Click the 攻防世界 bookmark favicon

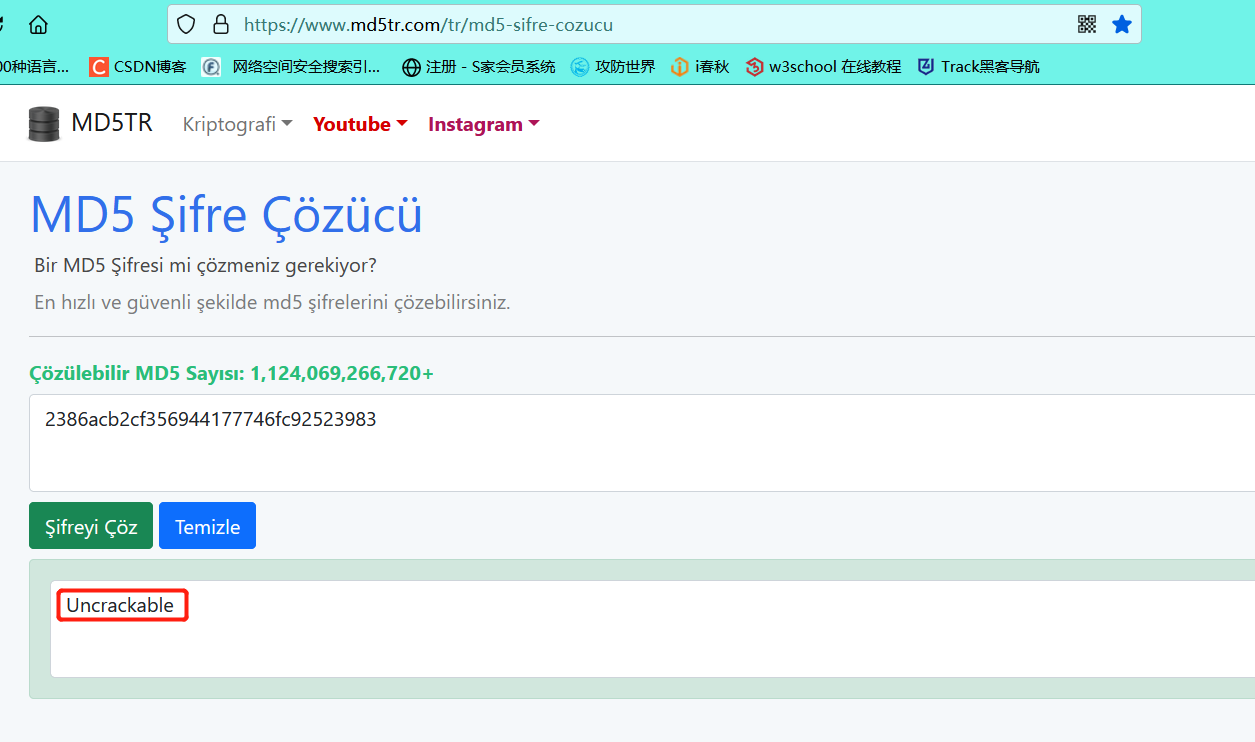[580, 66]
